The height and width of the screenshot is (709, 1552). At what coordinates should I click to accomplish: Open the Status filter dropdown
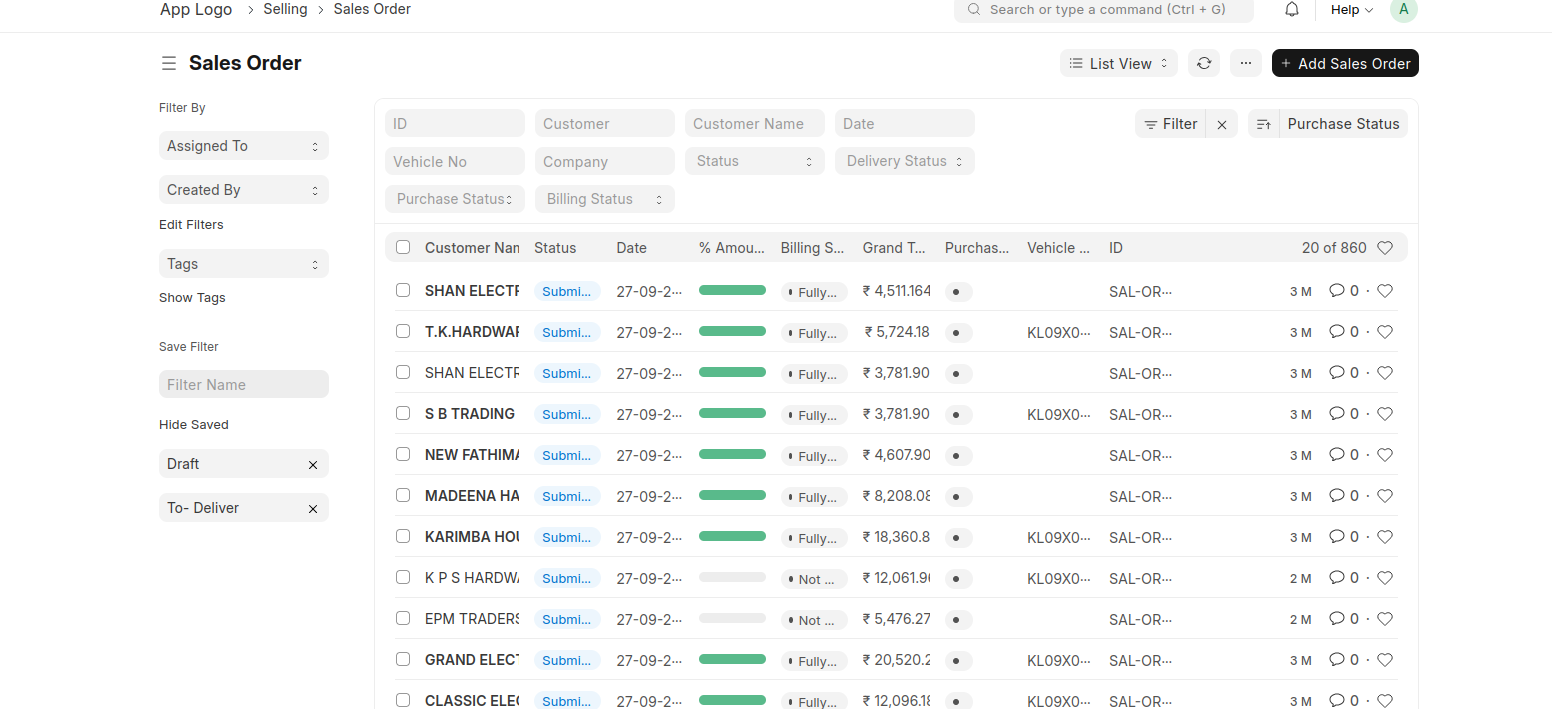click(x=755, y=161)
